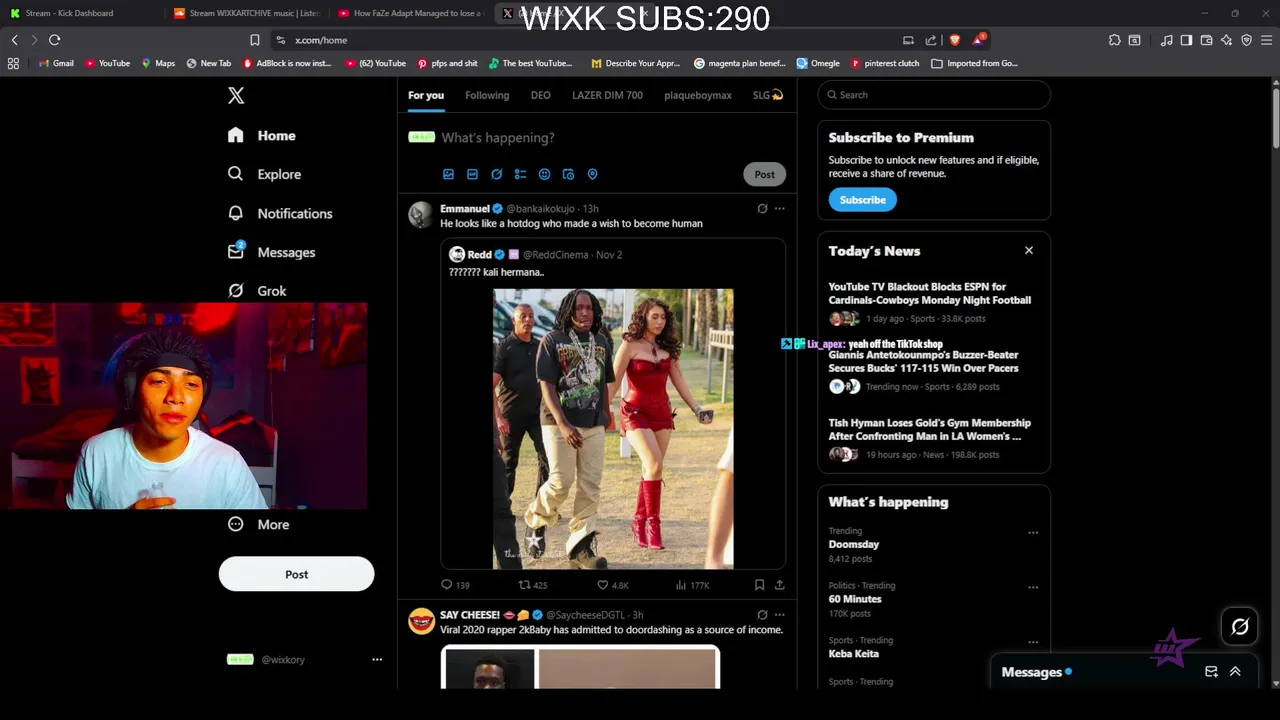
Task: Bookmark this page in address bar
Action: 255,40
